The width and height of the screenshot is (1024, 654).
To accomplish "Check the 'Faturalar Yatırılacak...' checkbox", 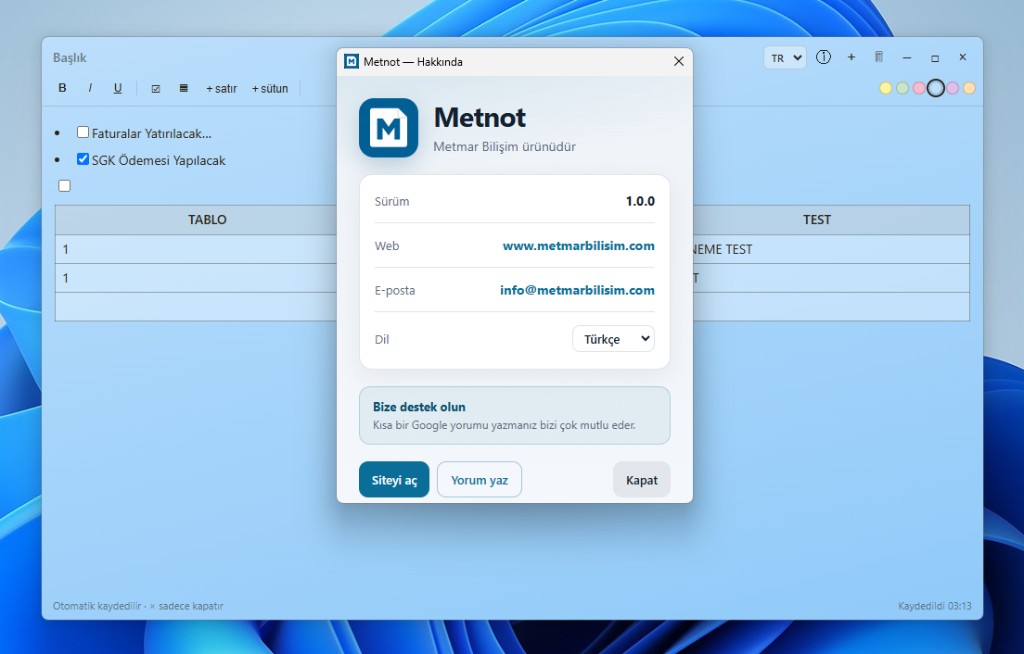I will pyautogui.click(x=83, y=132).
